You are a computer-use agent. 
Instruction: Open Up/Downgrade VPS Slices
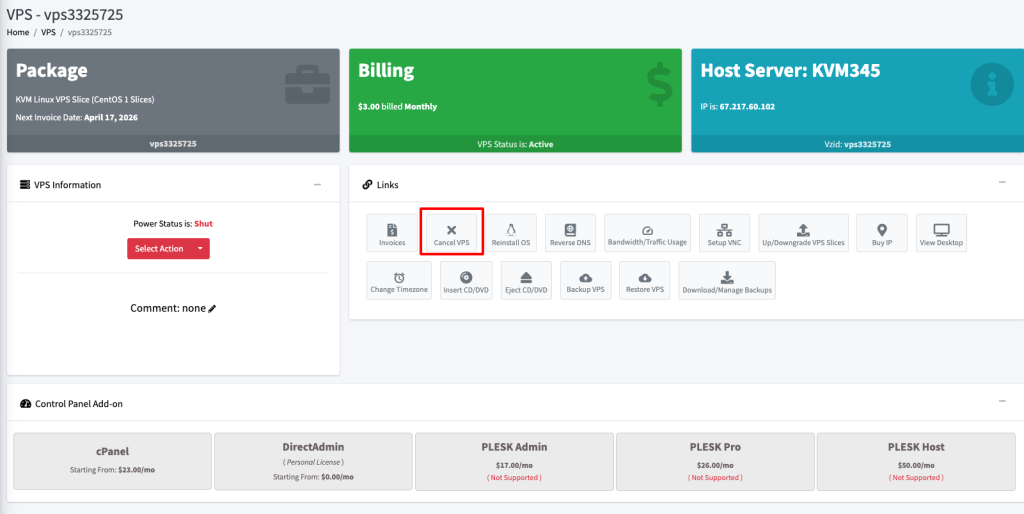point(803,233)
